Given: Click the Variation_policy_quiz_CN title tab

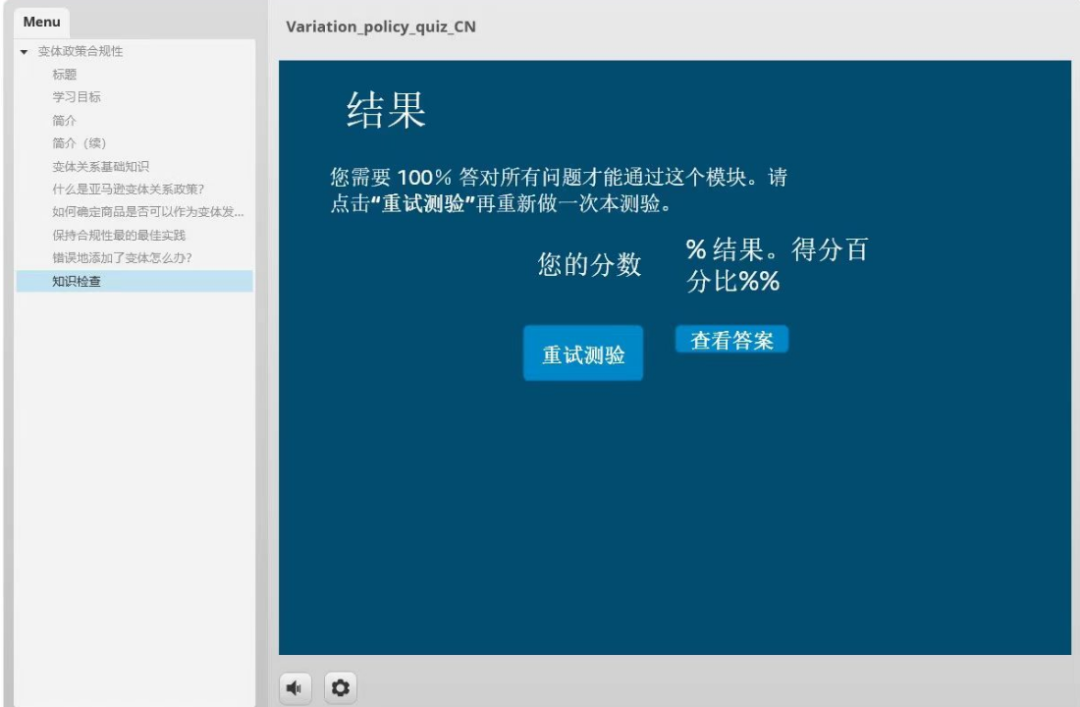Looking at the screenshot, I should tap(381, 27).
